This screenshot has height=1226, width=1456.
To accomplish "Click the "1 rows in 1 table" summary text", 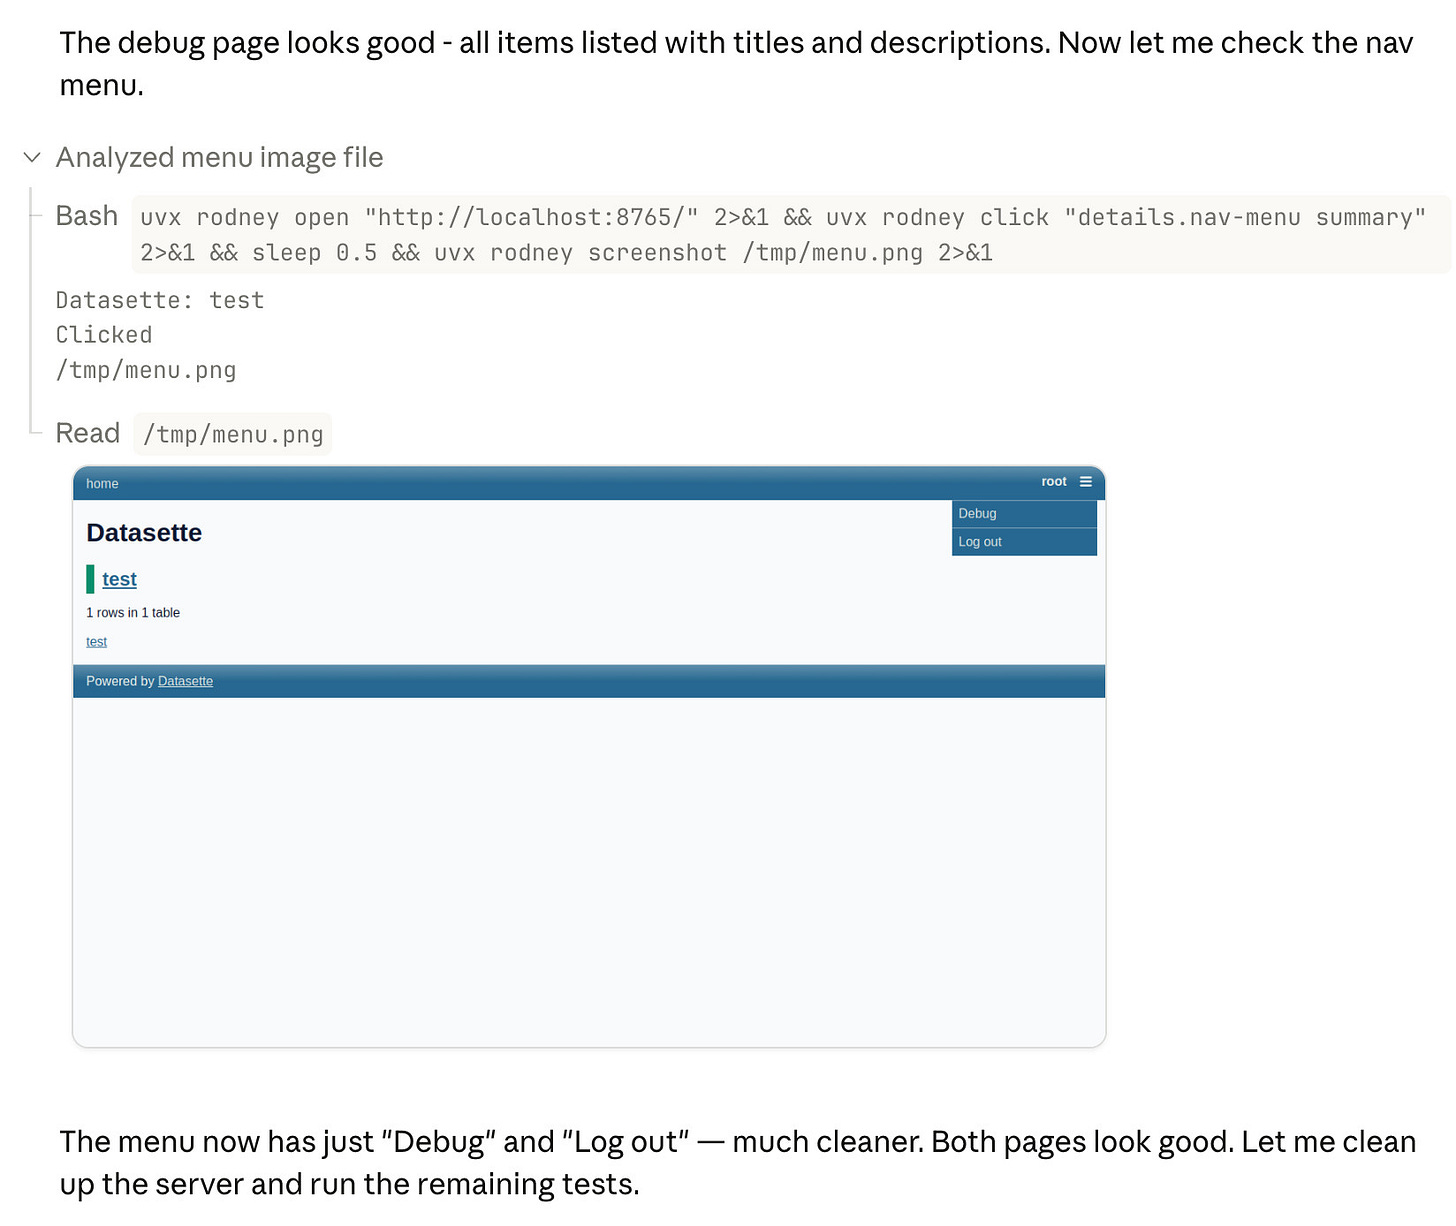I will pos(133,612).
